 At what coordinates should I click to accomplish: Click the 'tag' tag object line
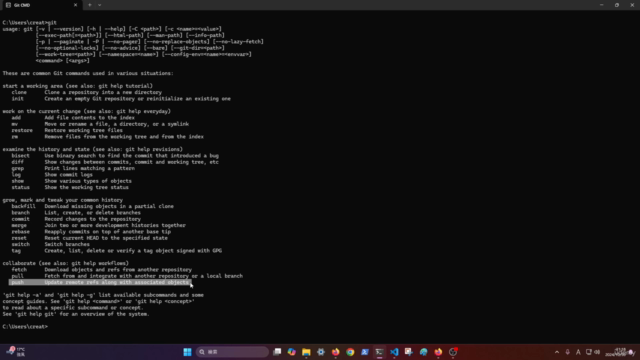click(117, 251)
